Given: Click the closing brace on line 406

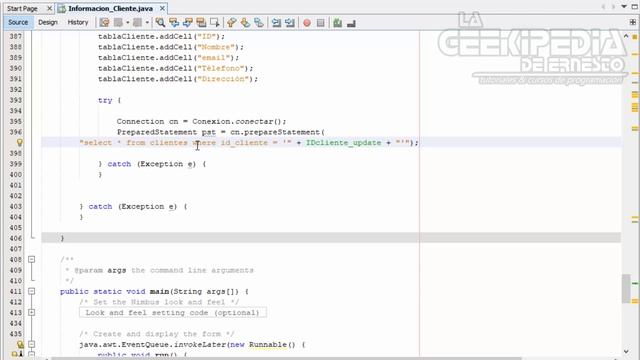Looking at the screenshot, I should click(x=62, y=238).
